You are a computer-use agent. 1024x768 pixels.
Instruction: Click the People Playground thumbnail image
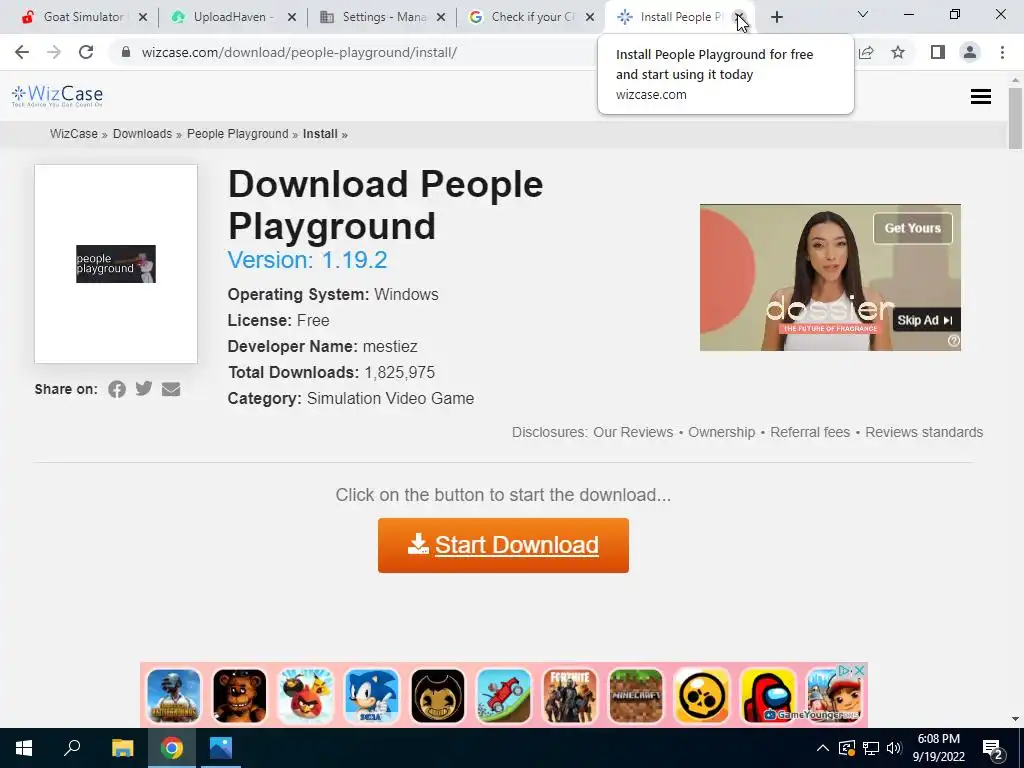(116, 264)
